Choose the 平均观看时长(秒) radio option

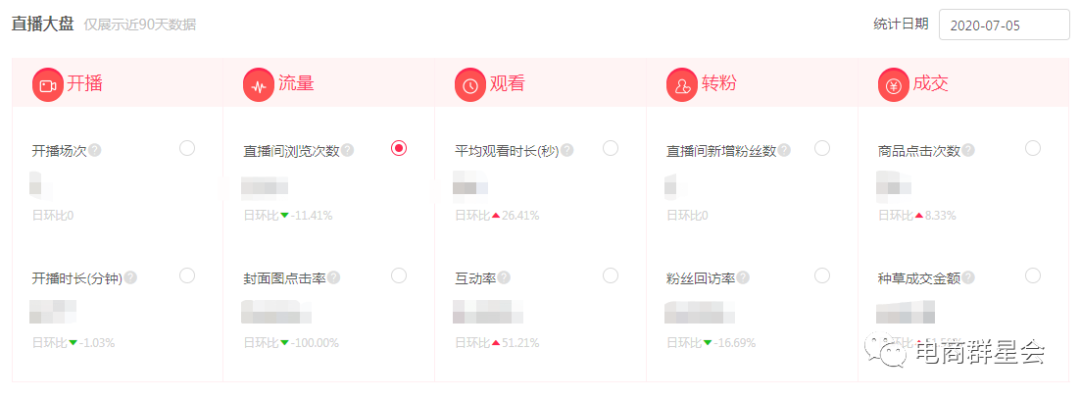click(610, 148)
